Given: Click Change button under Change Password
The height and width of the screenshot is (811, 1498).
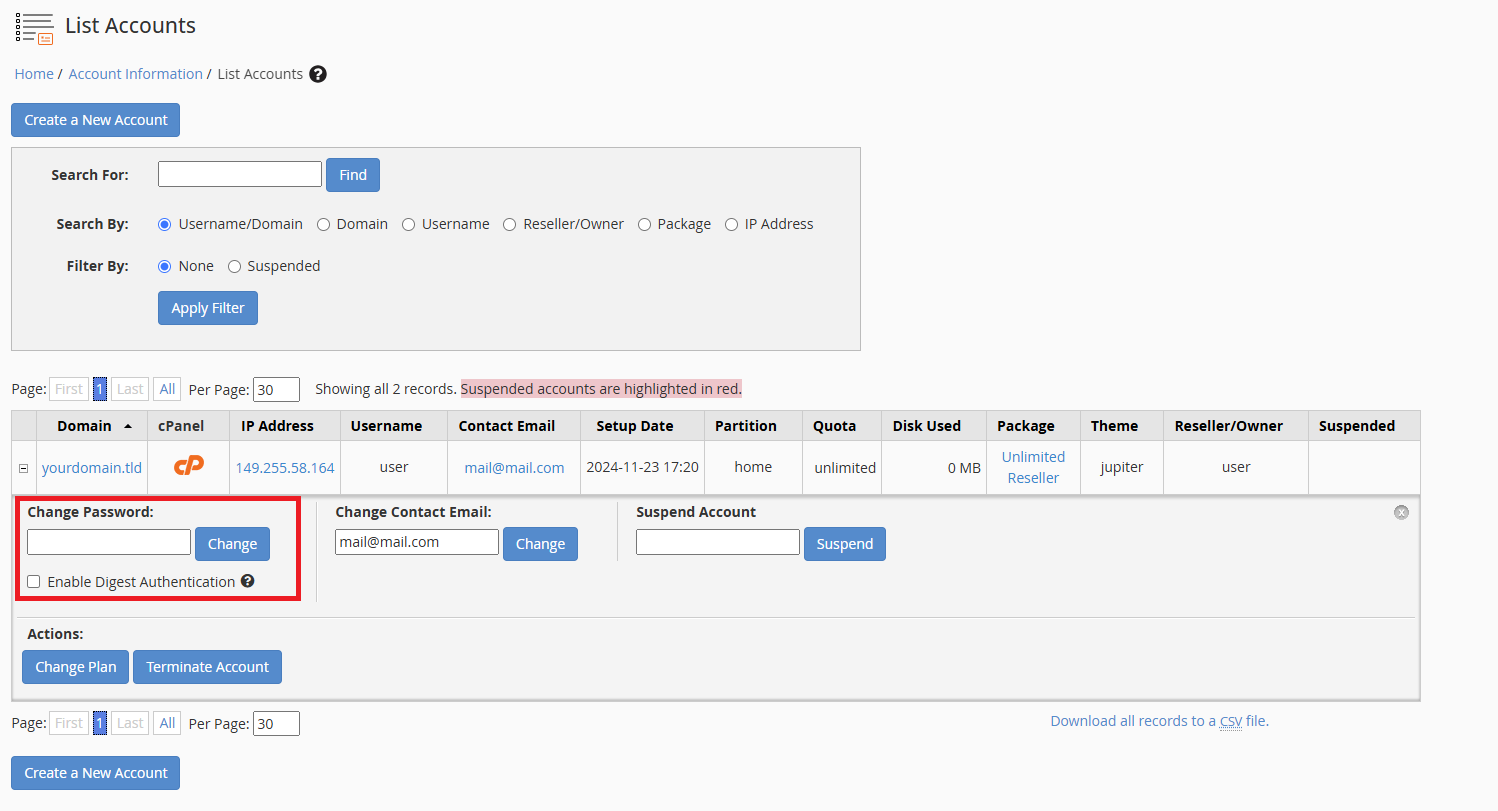Looking at the screenshot, I should (233, 544).
